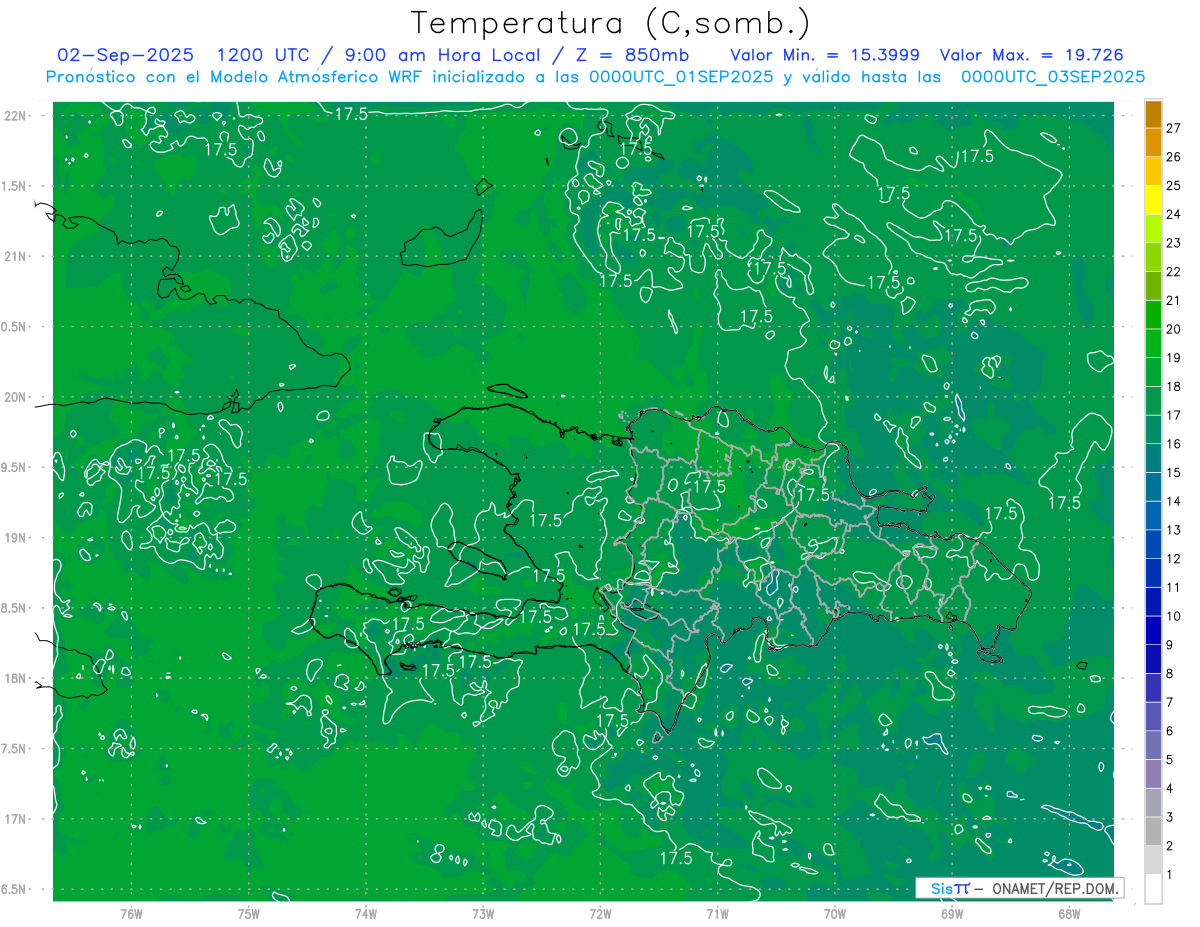Viewport: 1200px width, 927px height.
Task: Click the '68W' longitude label
Action: [1069, 913]
